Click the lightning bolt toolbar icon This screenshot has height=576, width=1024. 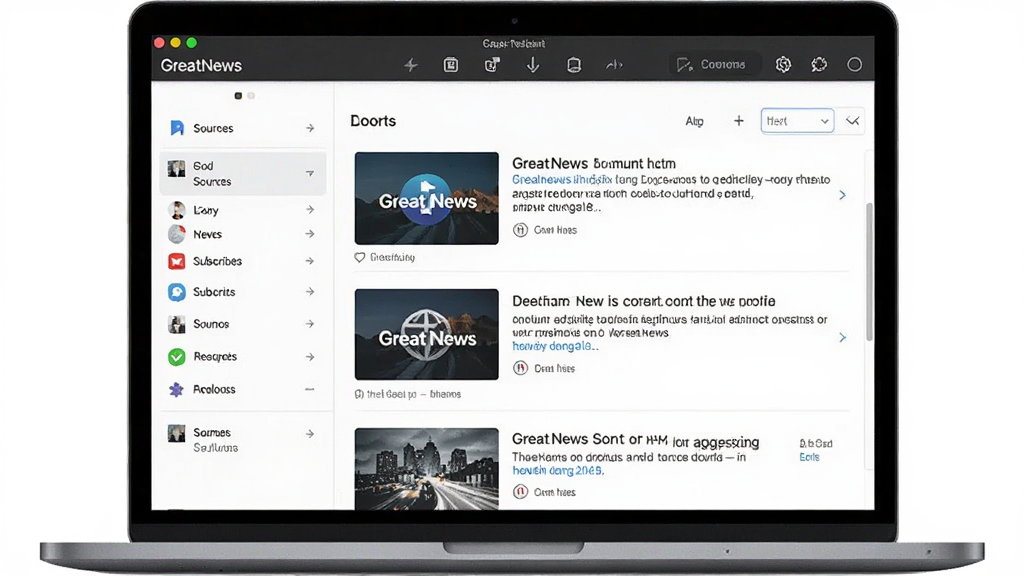tap(411, 65)
